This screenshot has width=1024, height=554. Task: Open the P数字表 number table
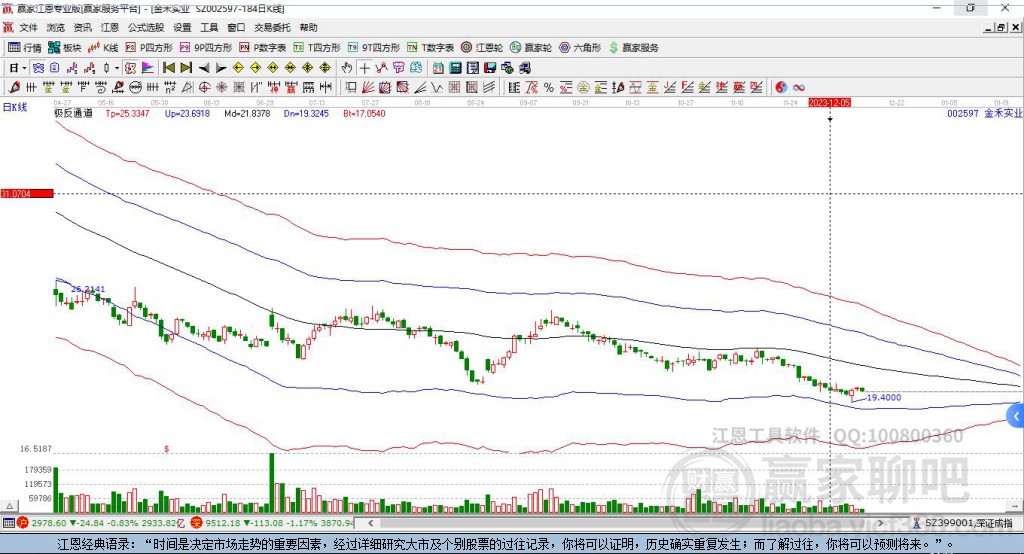point(263,48)
